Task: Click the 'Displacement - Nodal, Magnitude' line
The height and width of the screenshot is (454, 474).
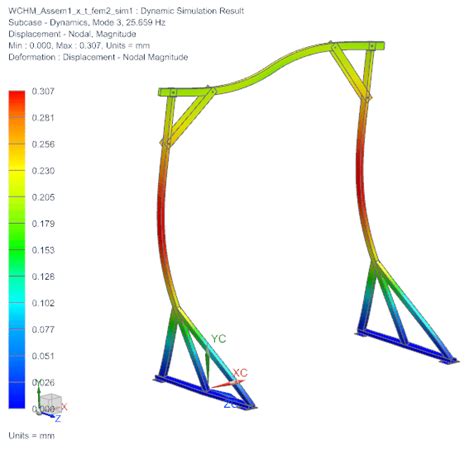Action: click(x=72, y=34)
